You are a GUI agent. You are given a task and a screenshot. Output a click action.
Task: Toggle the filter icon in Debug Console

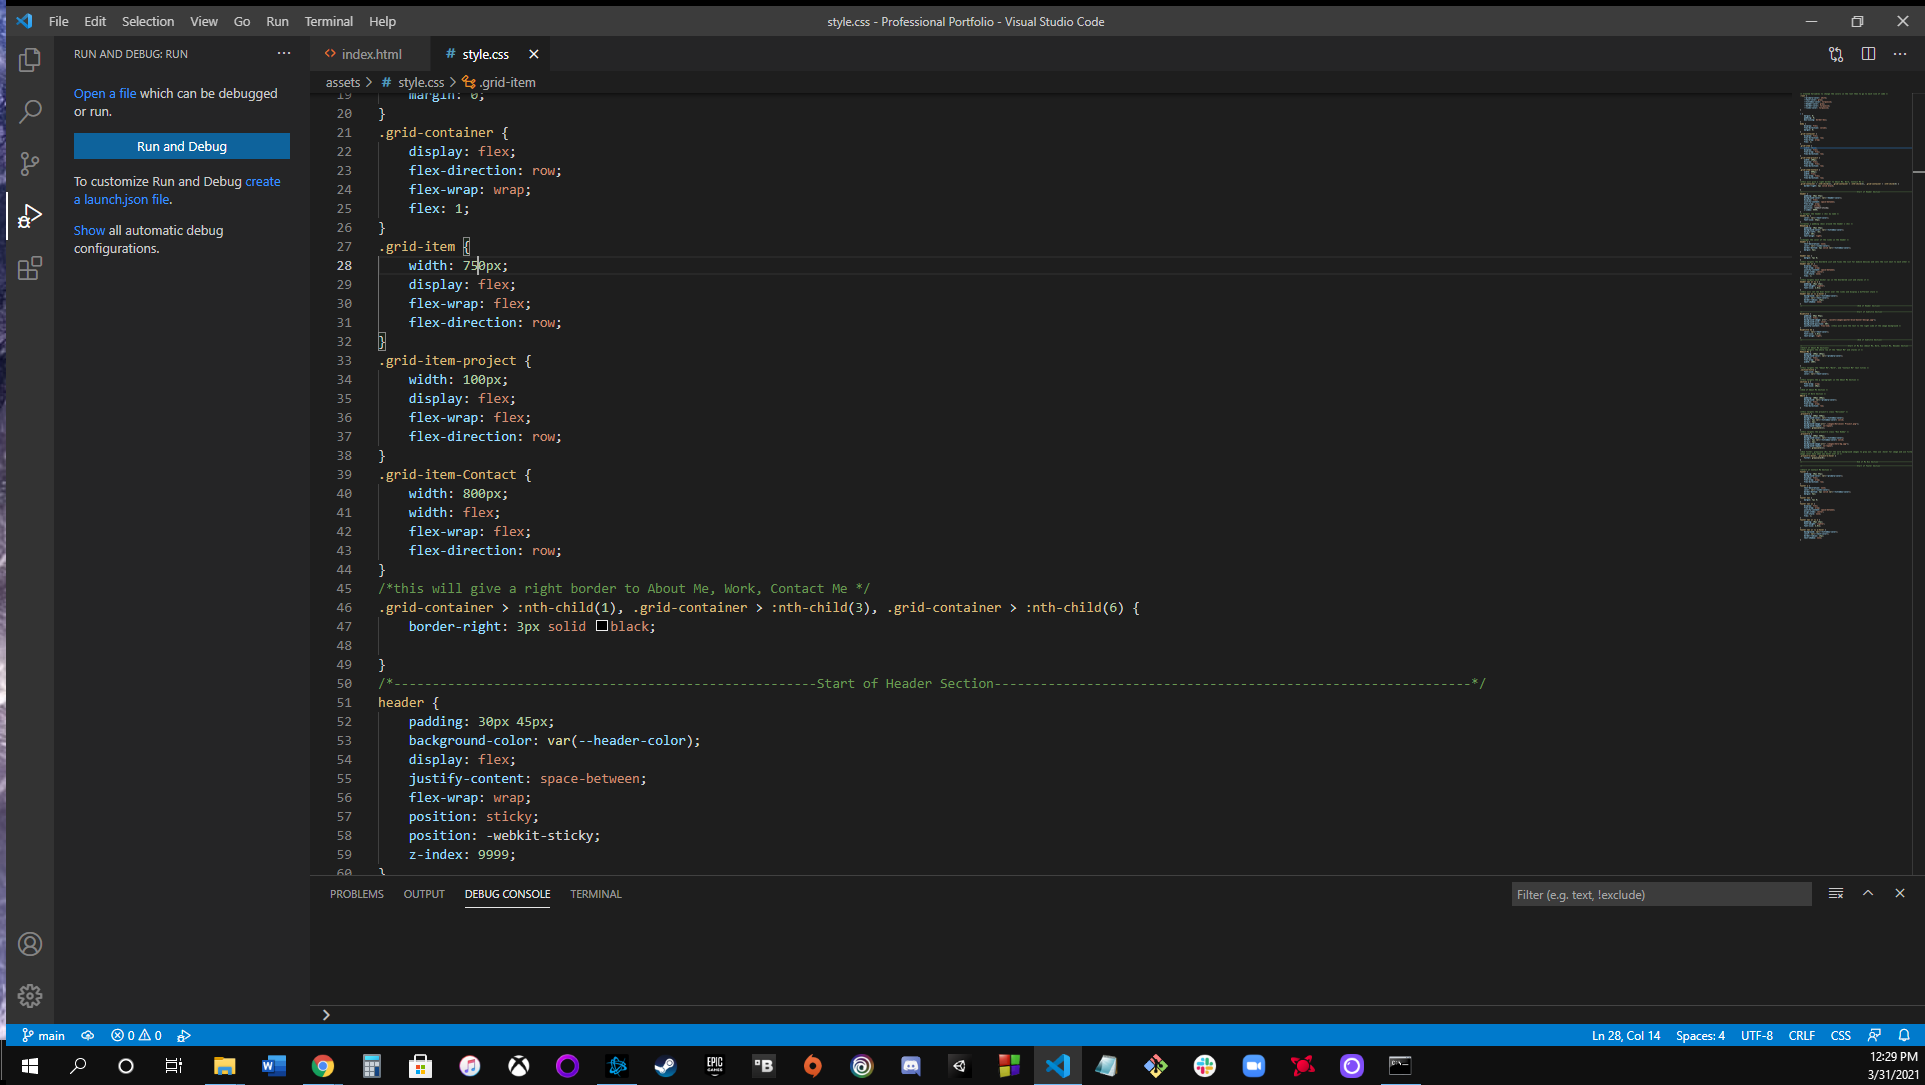[x=1836, y=893]
